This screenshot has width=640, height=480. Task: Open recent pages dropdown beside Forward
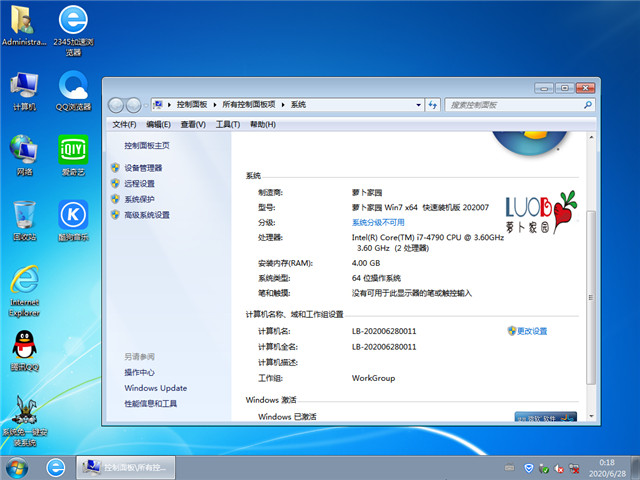point(146,106)
